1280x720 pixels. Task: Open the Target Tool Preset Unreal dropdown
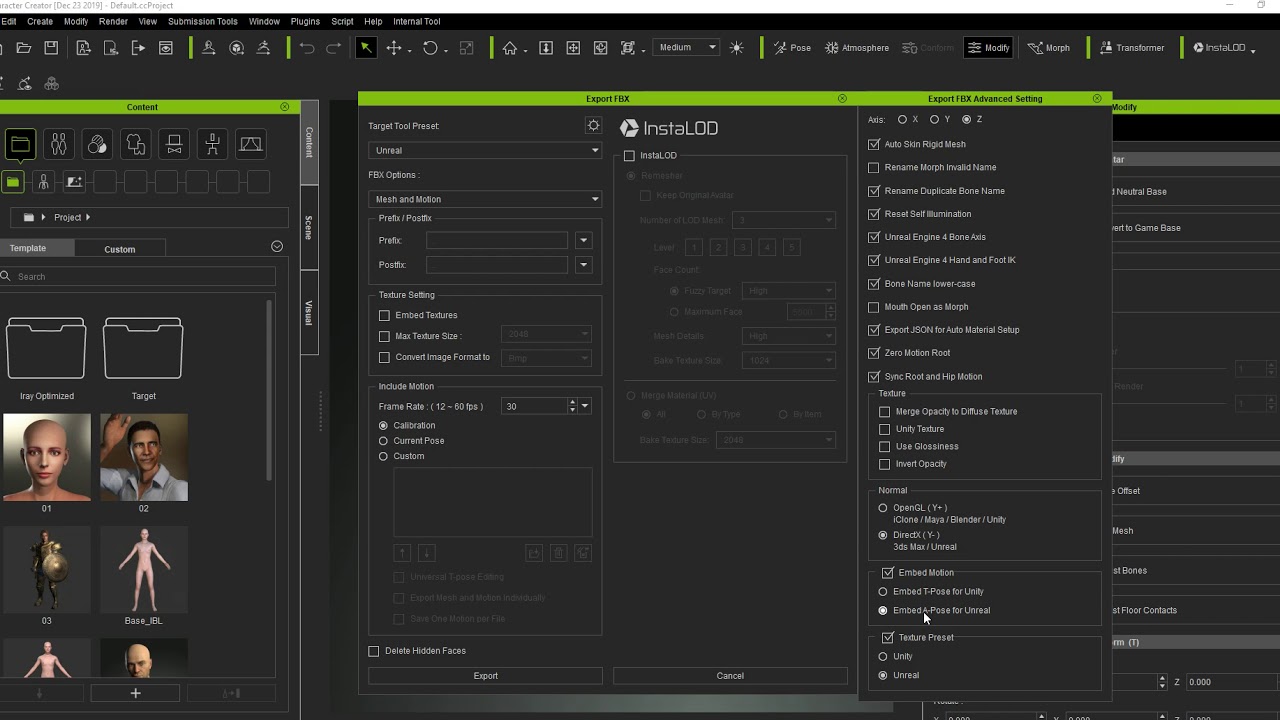(485, 150)
